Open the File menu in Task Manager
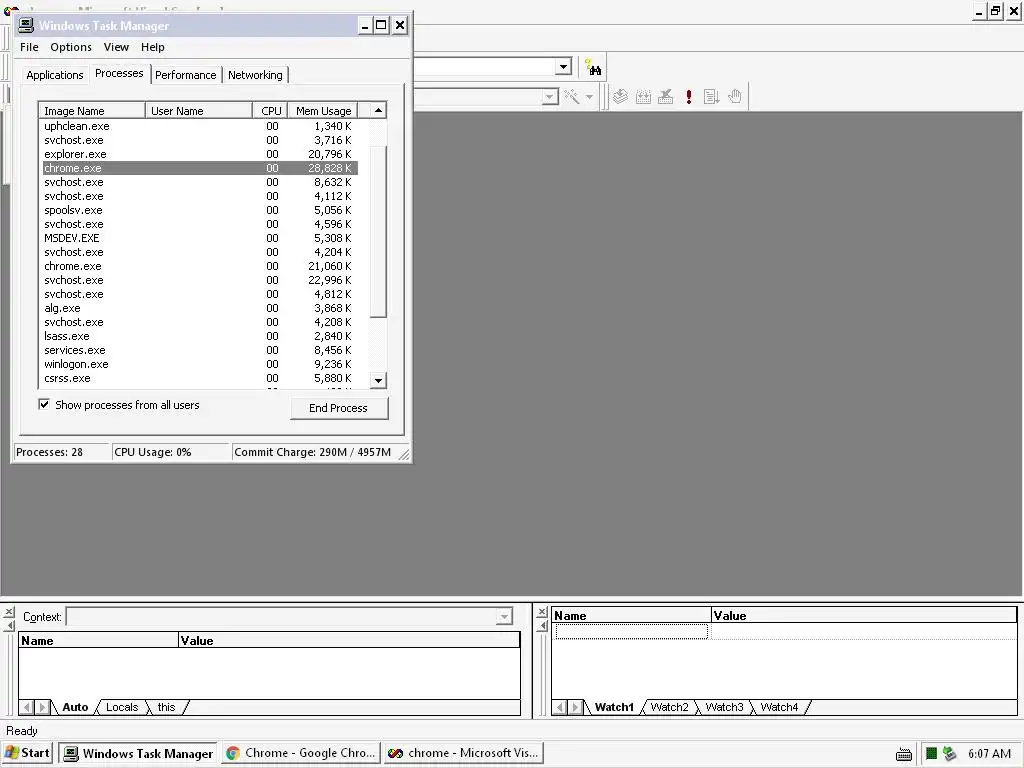 point(29,47)
